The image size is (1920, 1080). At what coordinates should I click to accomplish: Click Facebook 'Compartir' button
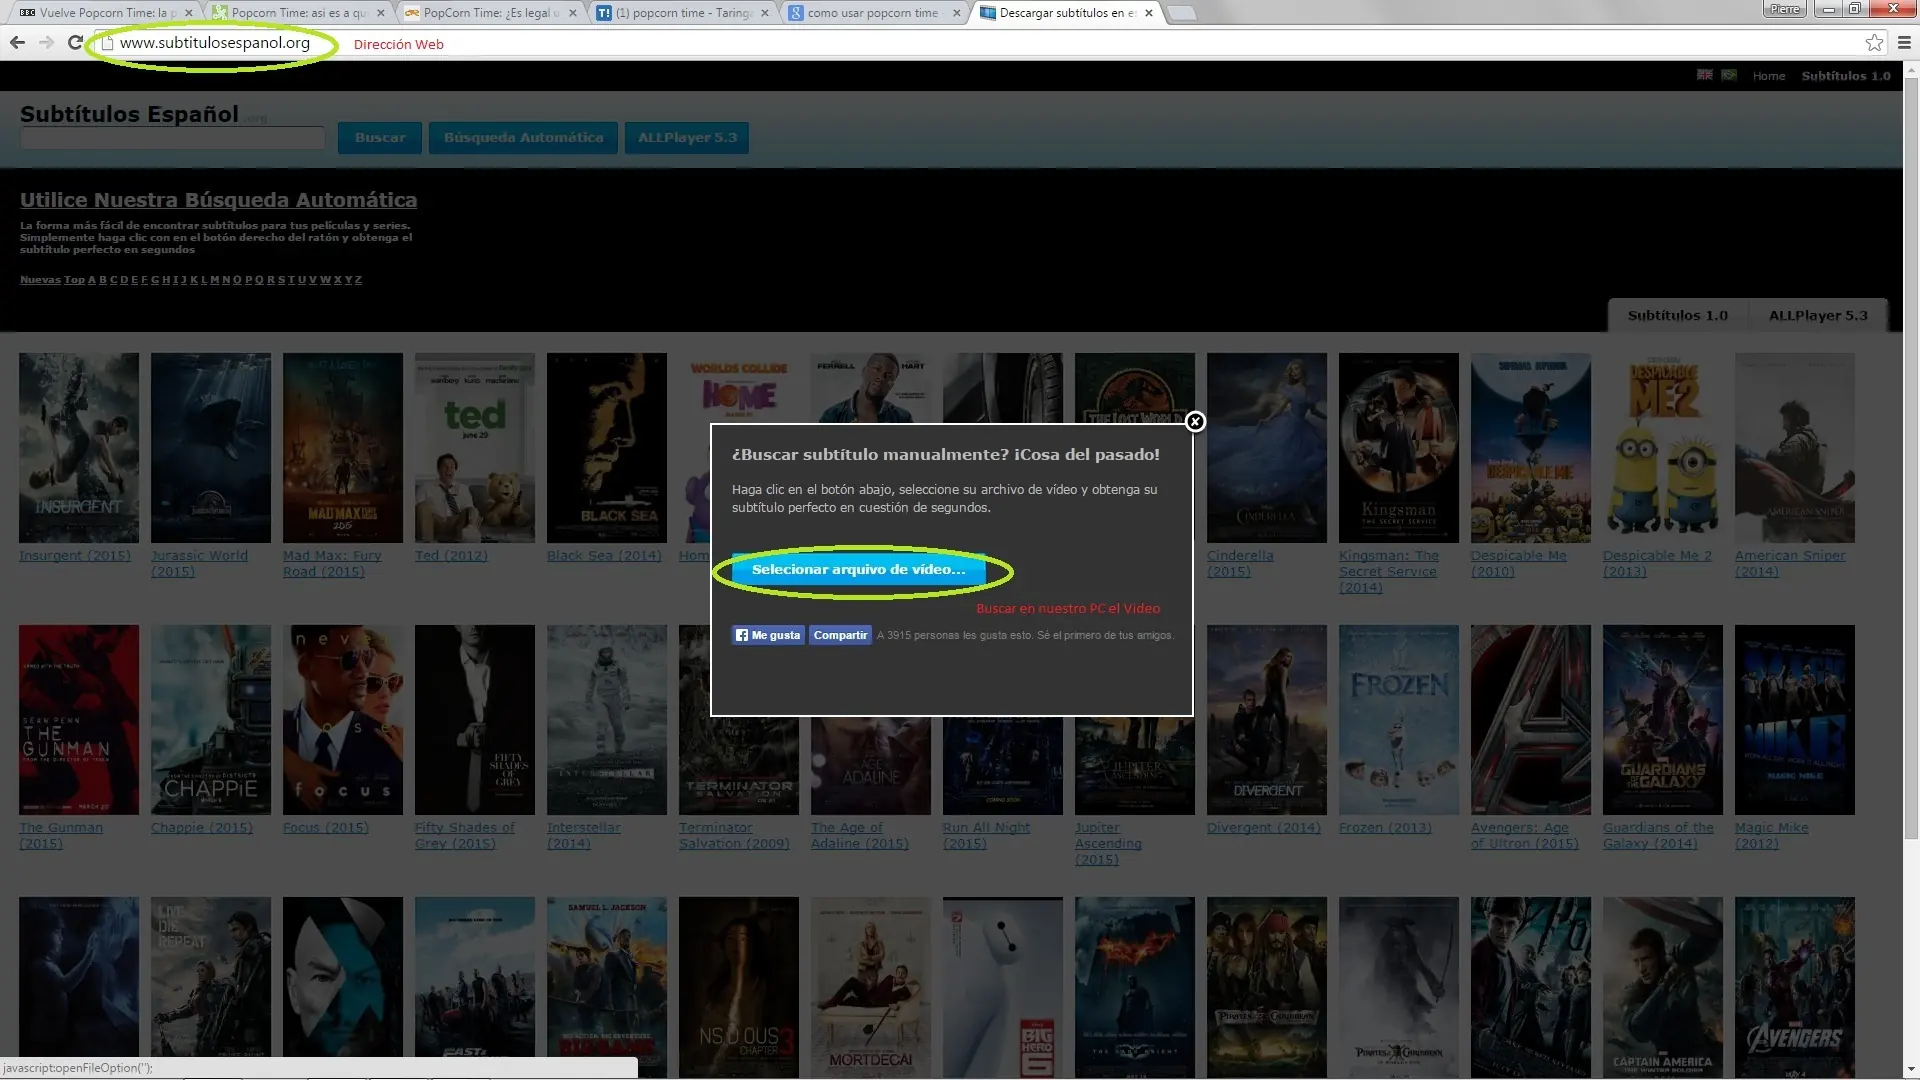840,635
